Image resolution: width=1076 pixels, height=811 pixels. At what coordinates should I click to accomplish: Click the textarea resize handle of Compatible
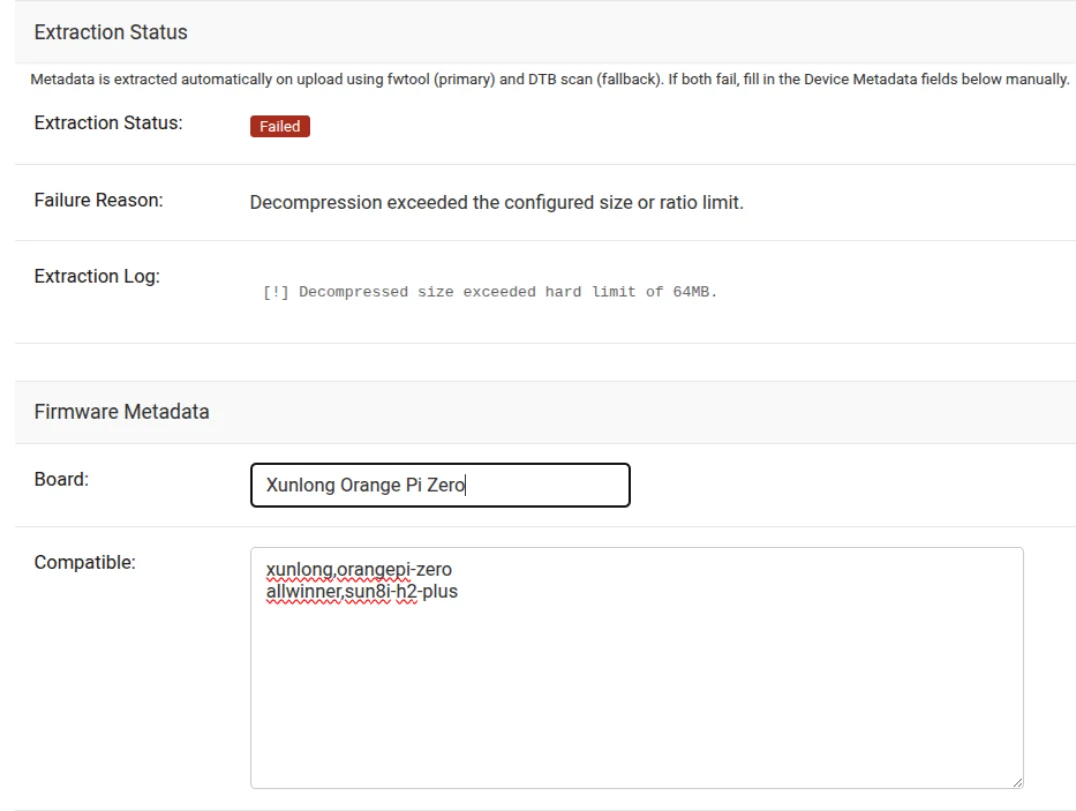coord(1017,782)
